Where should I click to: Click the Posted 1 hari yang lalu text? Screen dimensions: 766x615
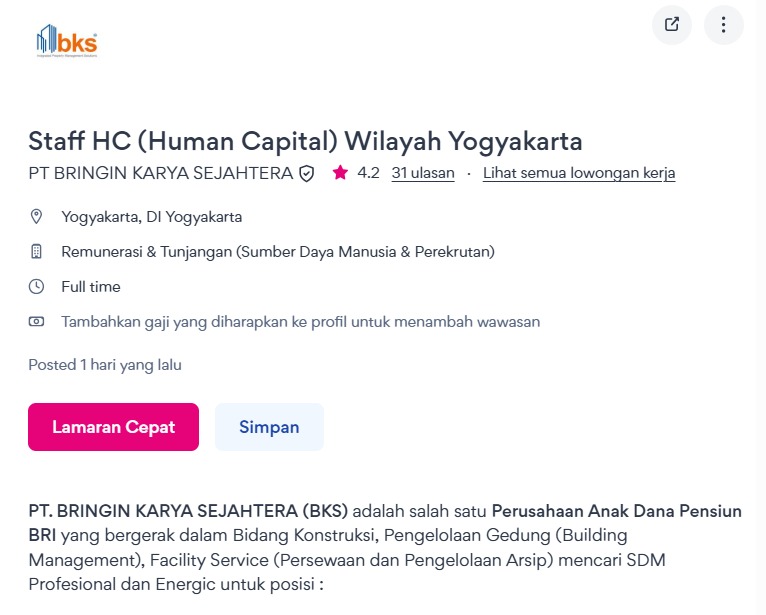[105, 365]
